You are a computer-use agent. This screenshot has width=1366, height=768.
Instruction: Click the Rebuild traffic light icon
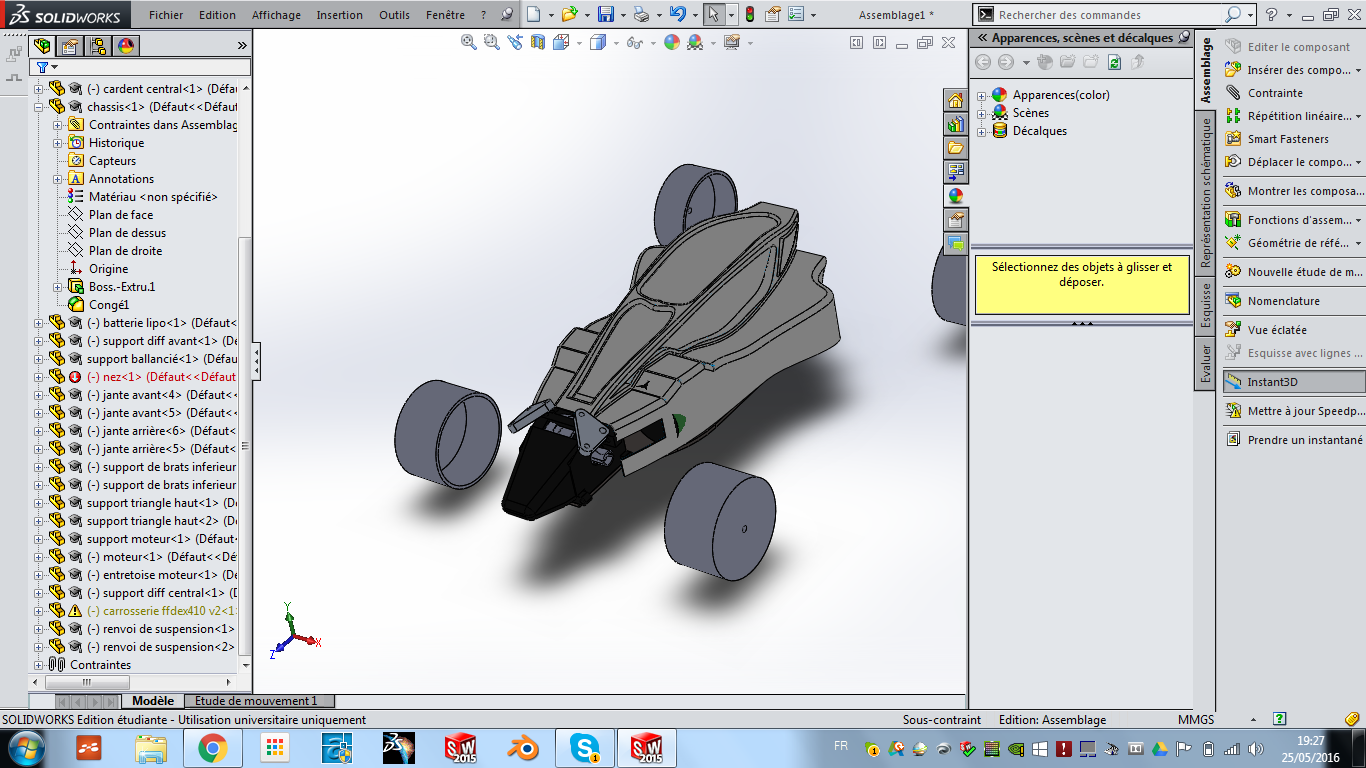(x=749, y=14)
